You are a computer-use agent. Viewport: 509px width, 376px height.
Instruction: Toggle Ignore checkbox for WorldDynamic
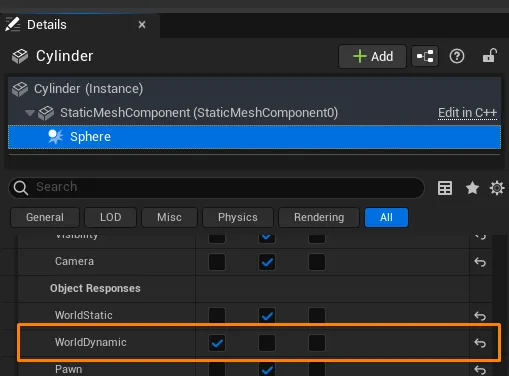pyautogui.click(x=217, y=343)
